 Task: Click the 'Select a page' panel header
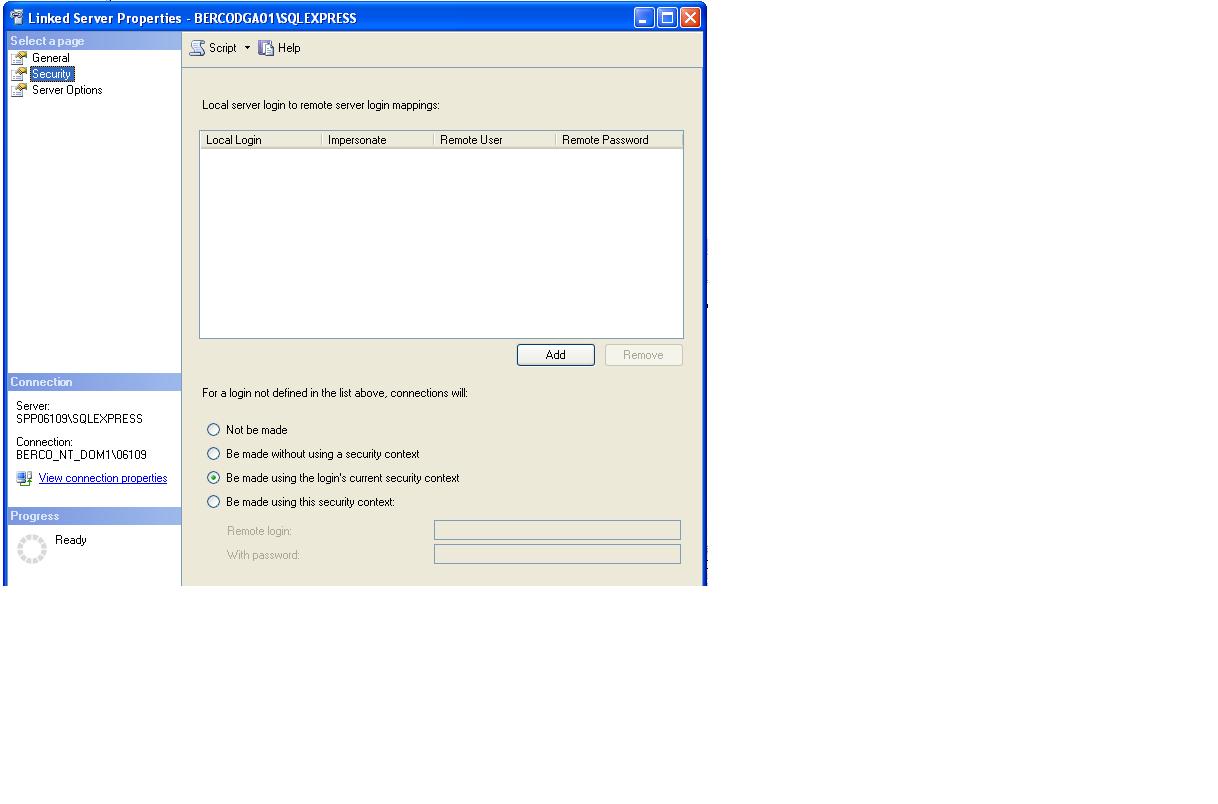point(94,41)
